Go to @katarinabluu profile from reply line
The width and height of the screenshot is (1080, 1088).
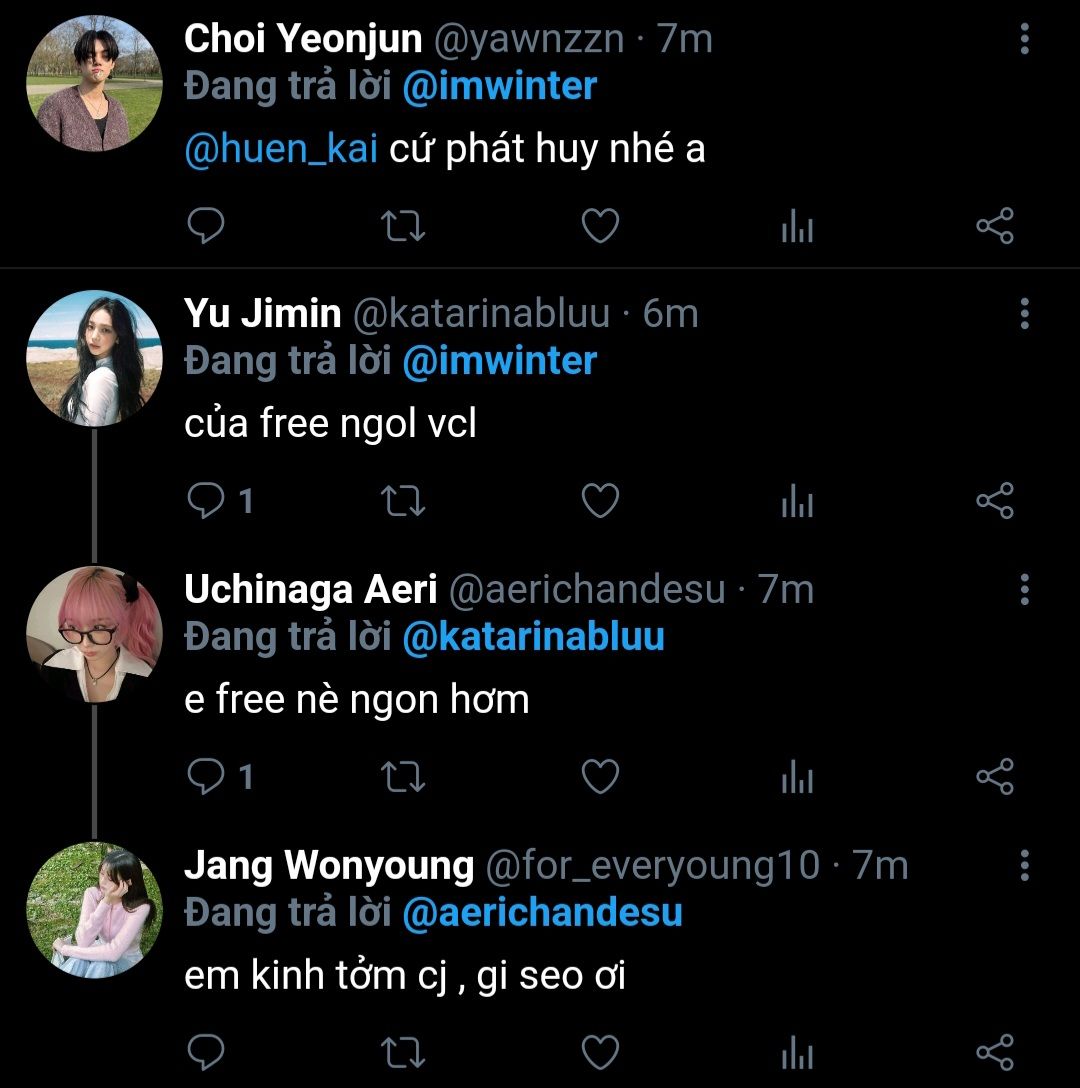pyautogui.click(x=533, y=637)
